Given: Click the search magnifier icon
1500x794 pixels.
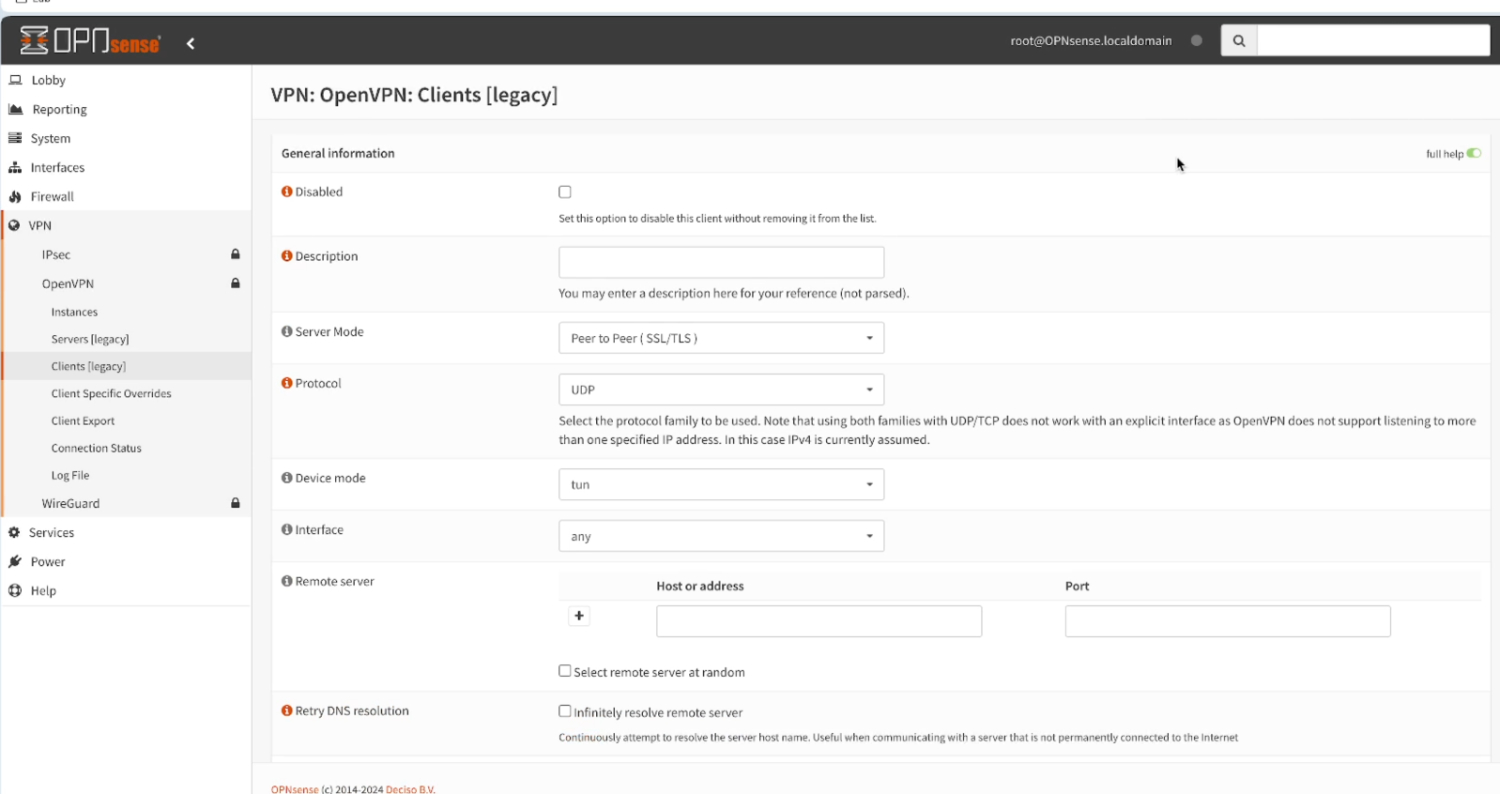Looking at the screenshot, I should 1239,41.
